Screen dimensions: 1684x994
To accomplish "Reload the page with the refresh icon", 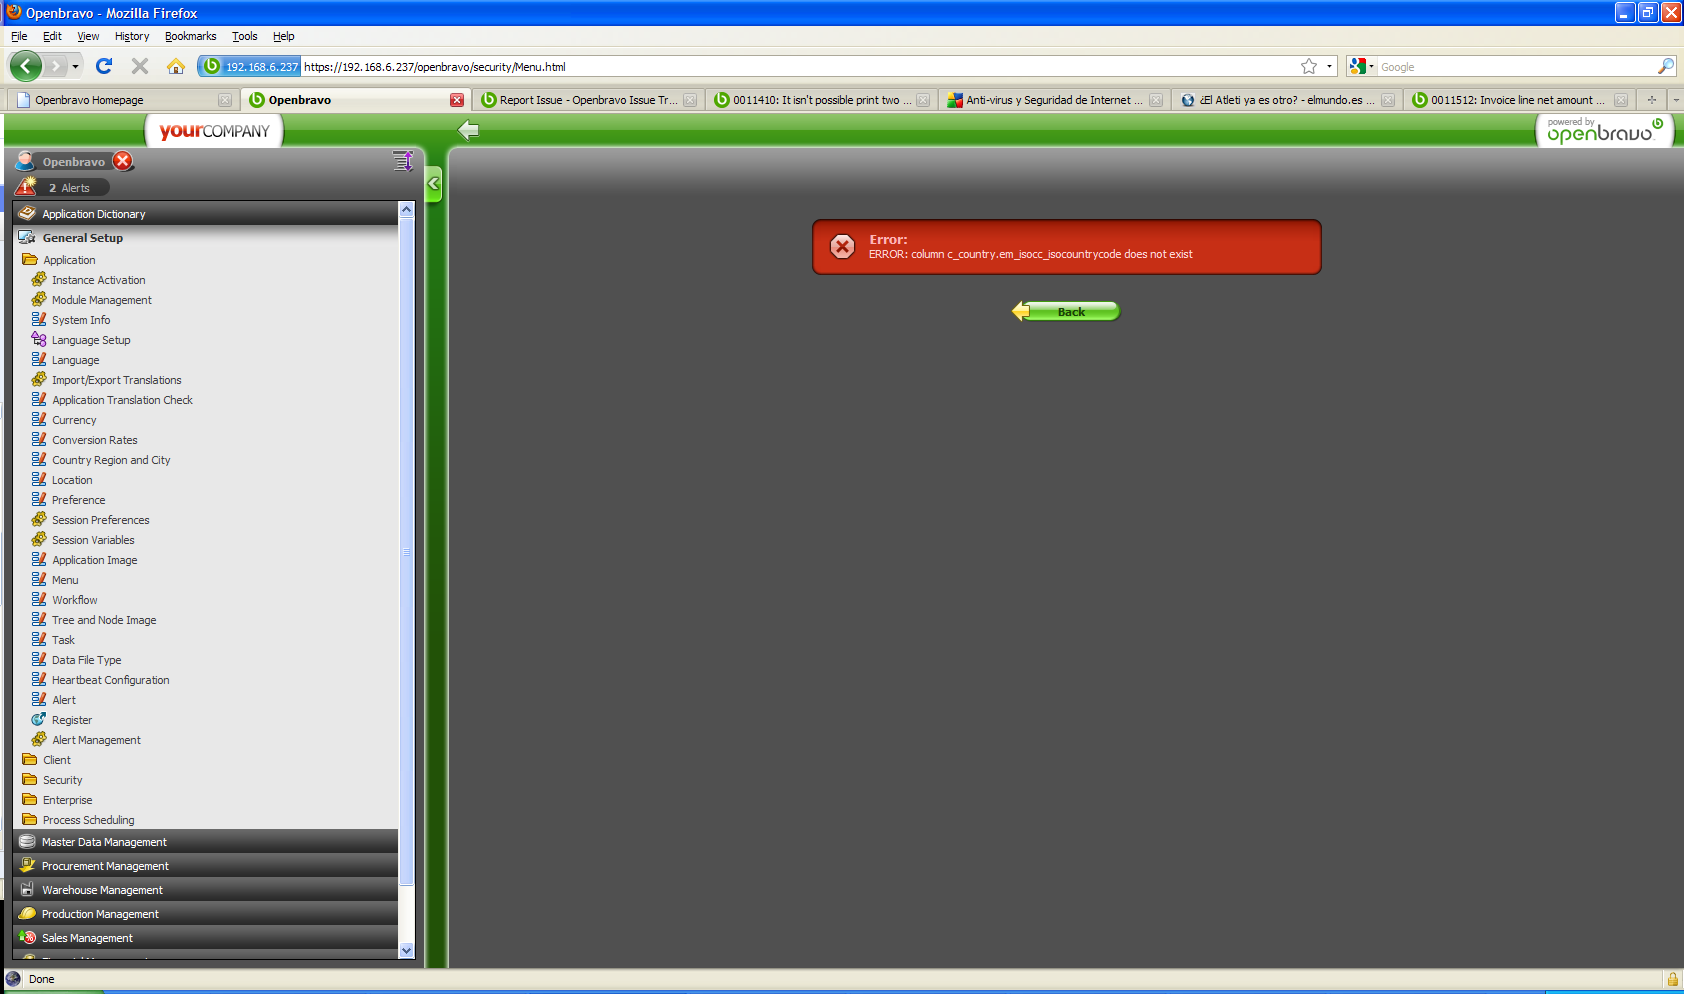I will (104, 66).
